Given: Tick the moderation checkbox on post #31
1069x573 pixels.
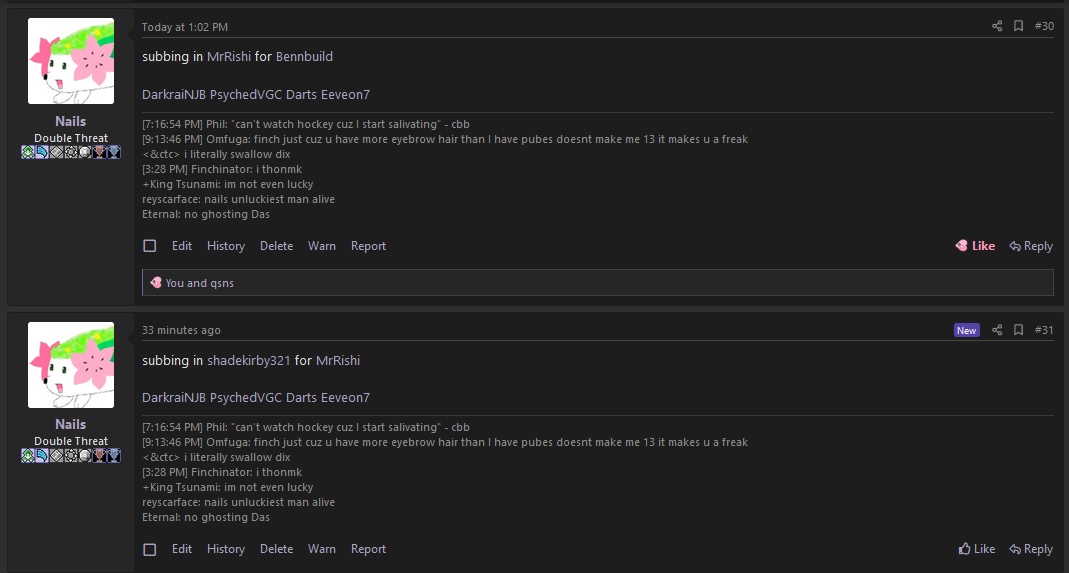Looking at the screenshot, I should pyautogui.click(x=150, y=549).
